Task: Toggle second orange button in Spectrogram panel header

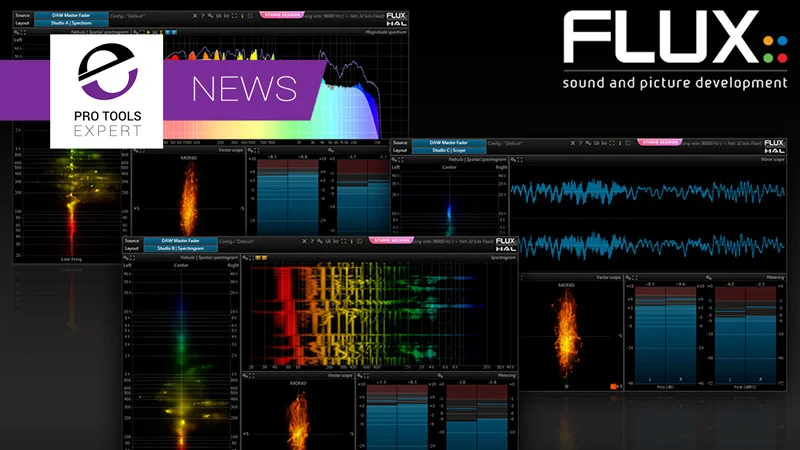Action: pos(264,258)
